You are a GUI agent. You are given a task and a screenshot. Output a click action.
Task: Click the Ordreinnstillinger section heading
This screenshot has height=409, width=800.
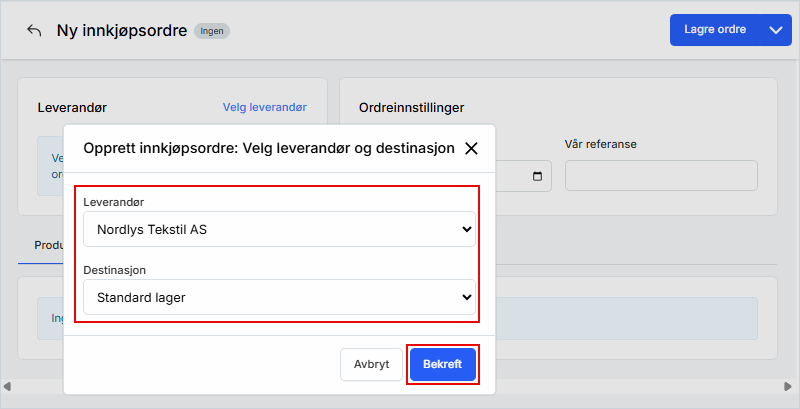click(411, 107)
